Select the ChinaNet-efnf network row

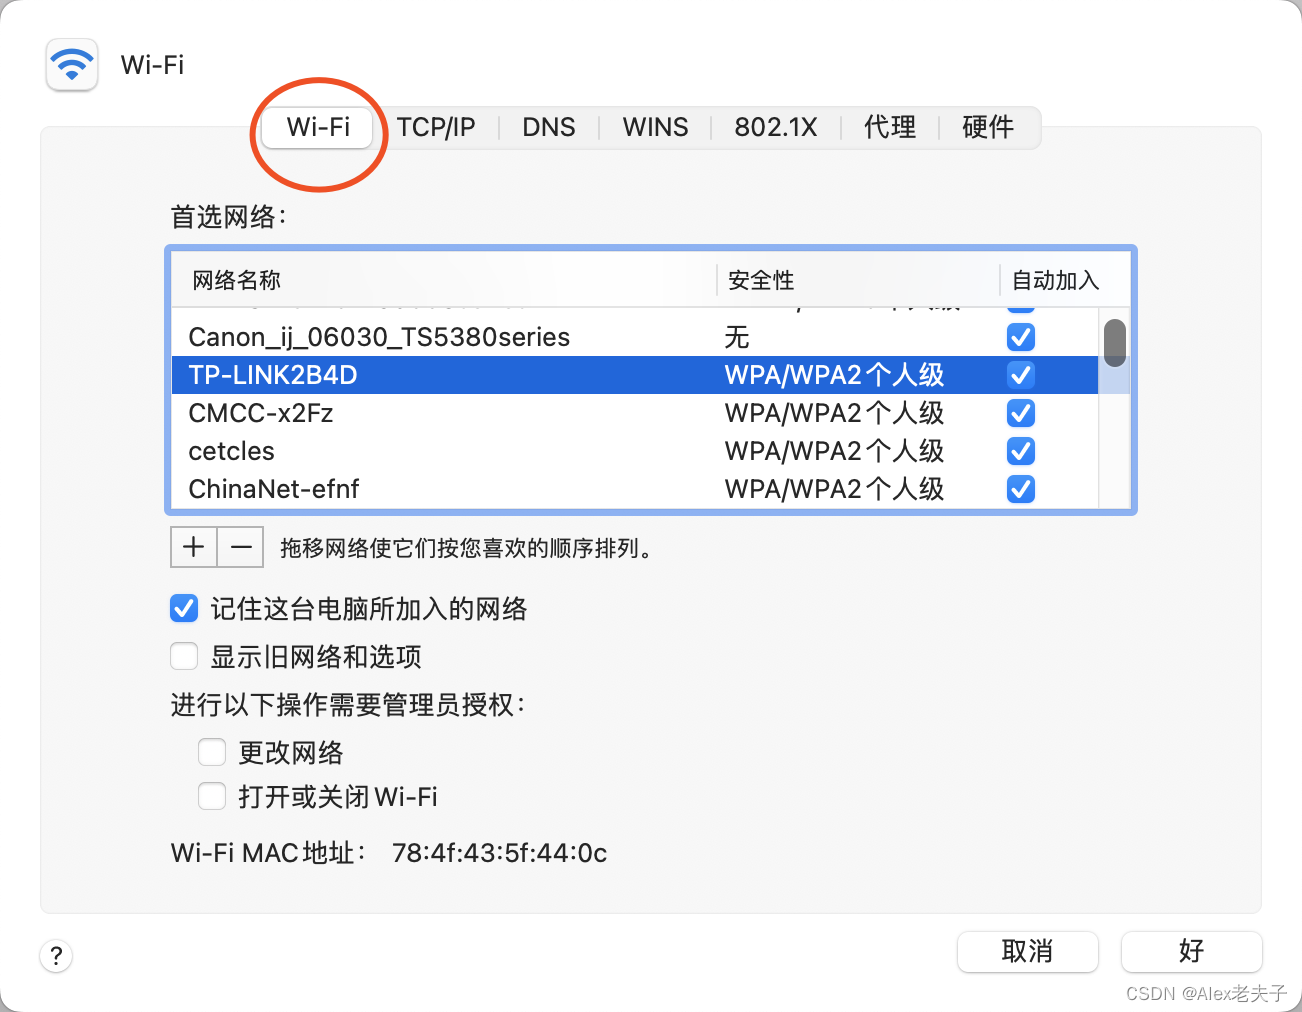(634, 489)
